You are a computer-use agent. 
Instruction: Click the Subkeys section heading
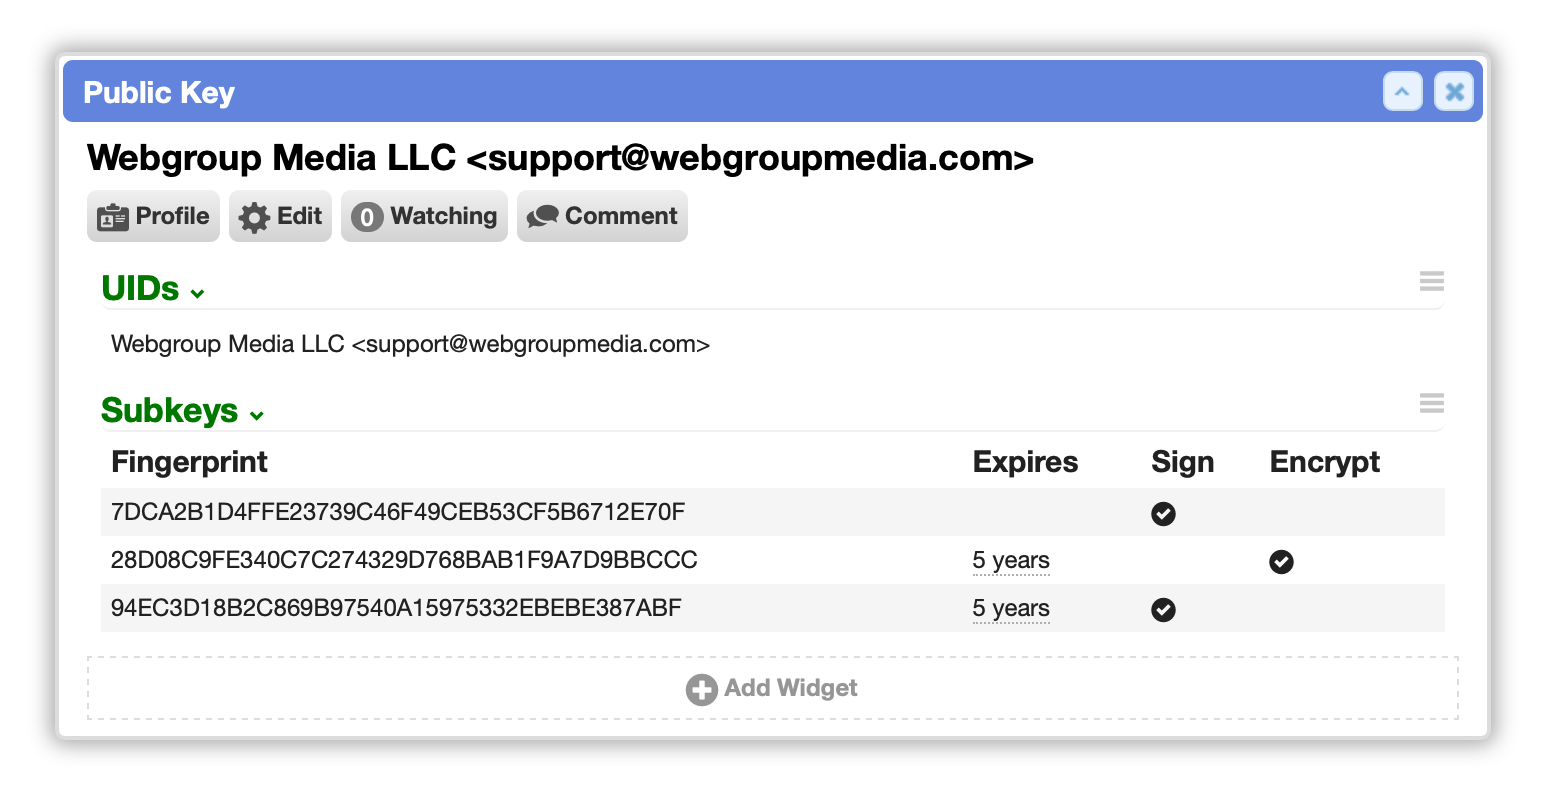tap(170, 410)
